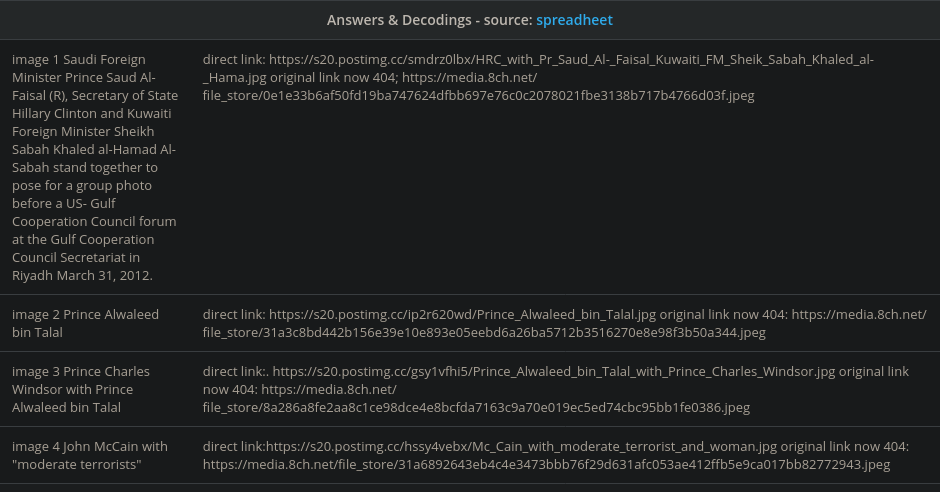Viewport: 940px width, 492px height.
Task: Select image 1 Saudi Foreign Minister description cell
Action: click(x=95, y=167)
